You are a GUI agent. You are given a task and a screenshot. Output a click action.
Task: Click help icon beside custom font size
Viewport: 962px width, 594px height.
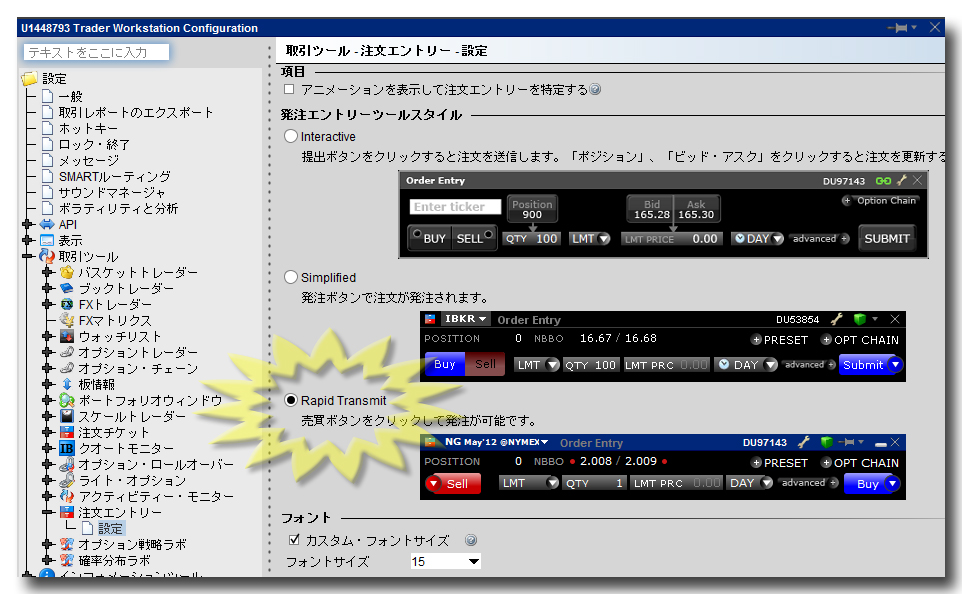[471, 540]
